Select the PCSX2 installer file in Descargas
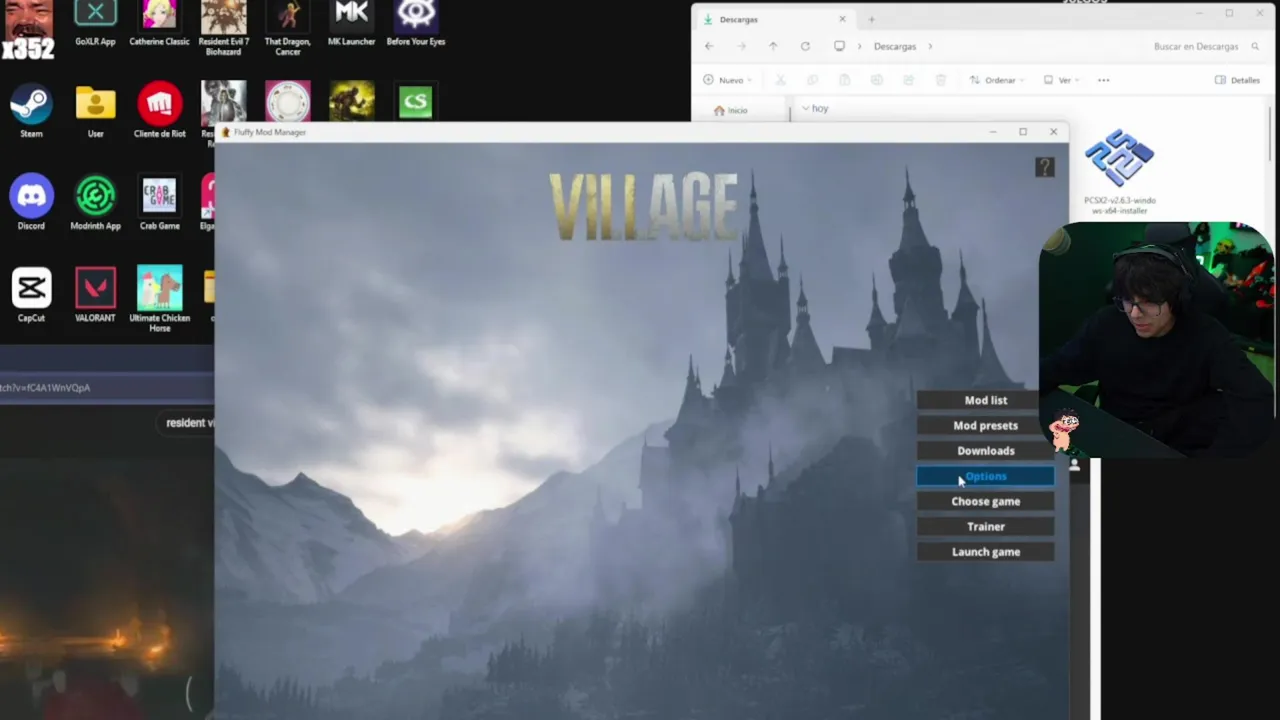The width and height of the screenshot is (1280, 720). pyautogui.click(x=1119, y=171)
